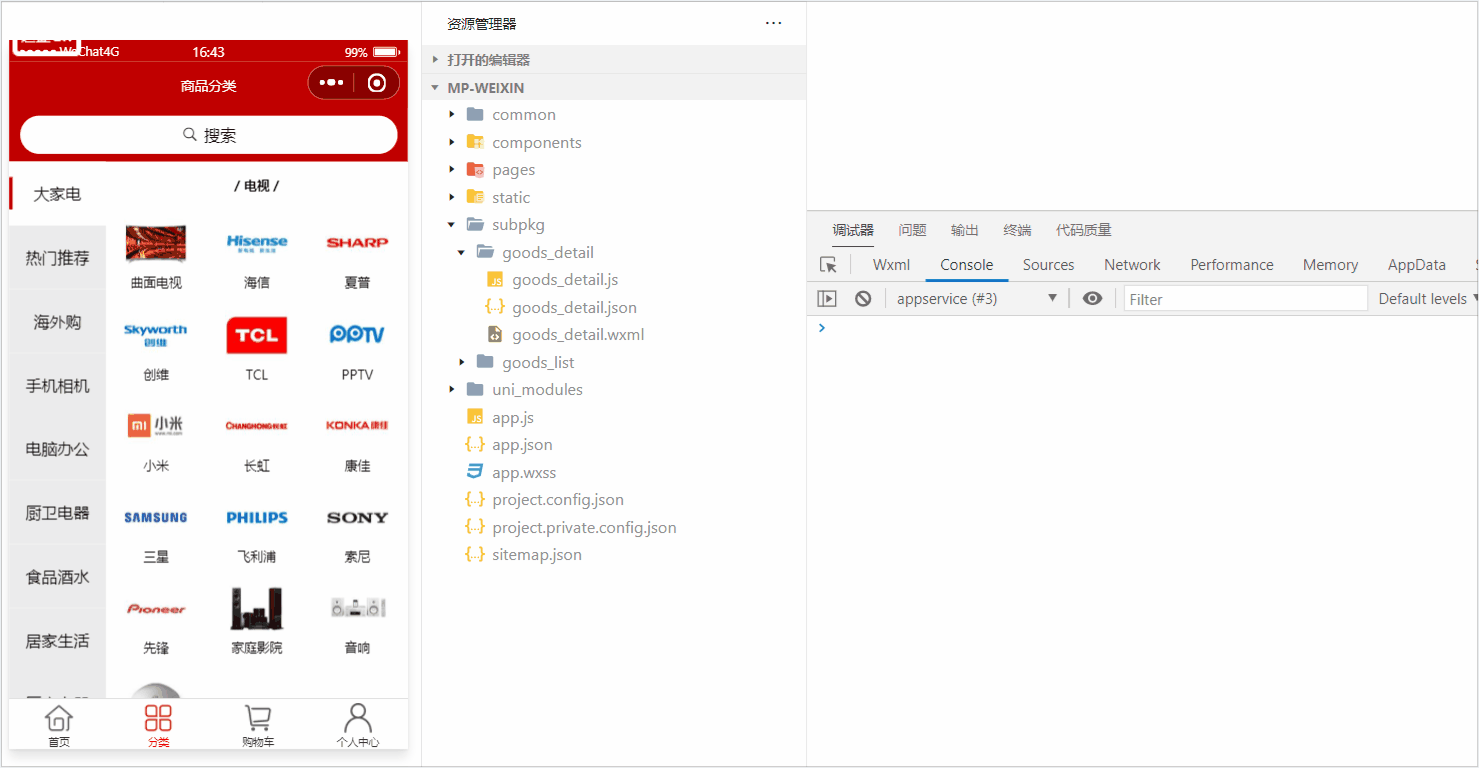Select the 海外购 category
This screenshot has width=1479, height=768.
[x=57, y=322]
